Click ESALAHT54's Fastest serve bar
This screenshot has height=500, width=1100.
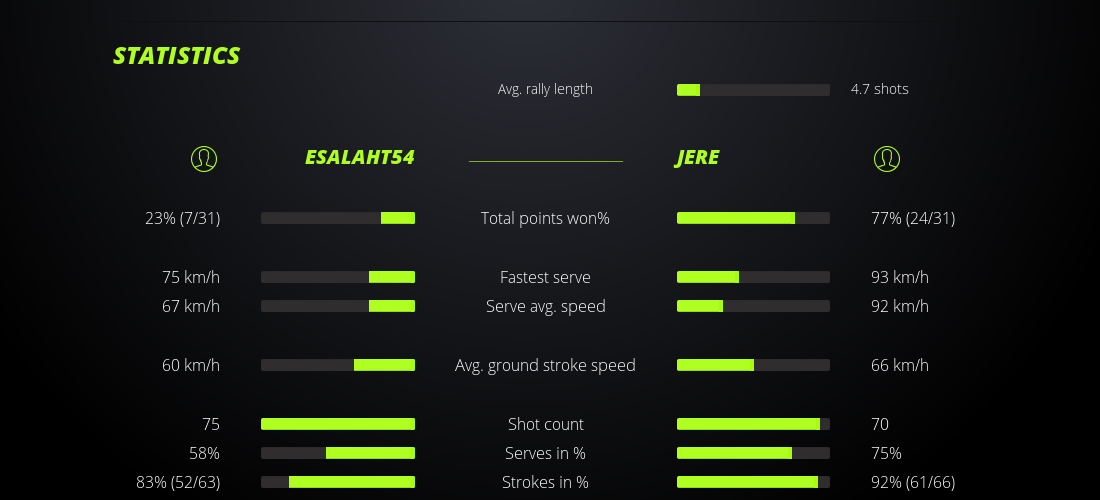point(338,277)
